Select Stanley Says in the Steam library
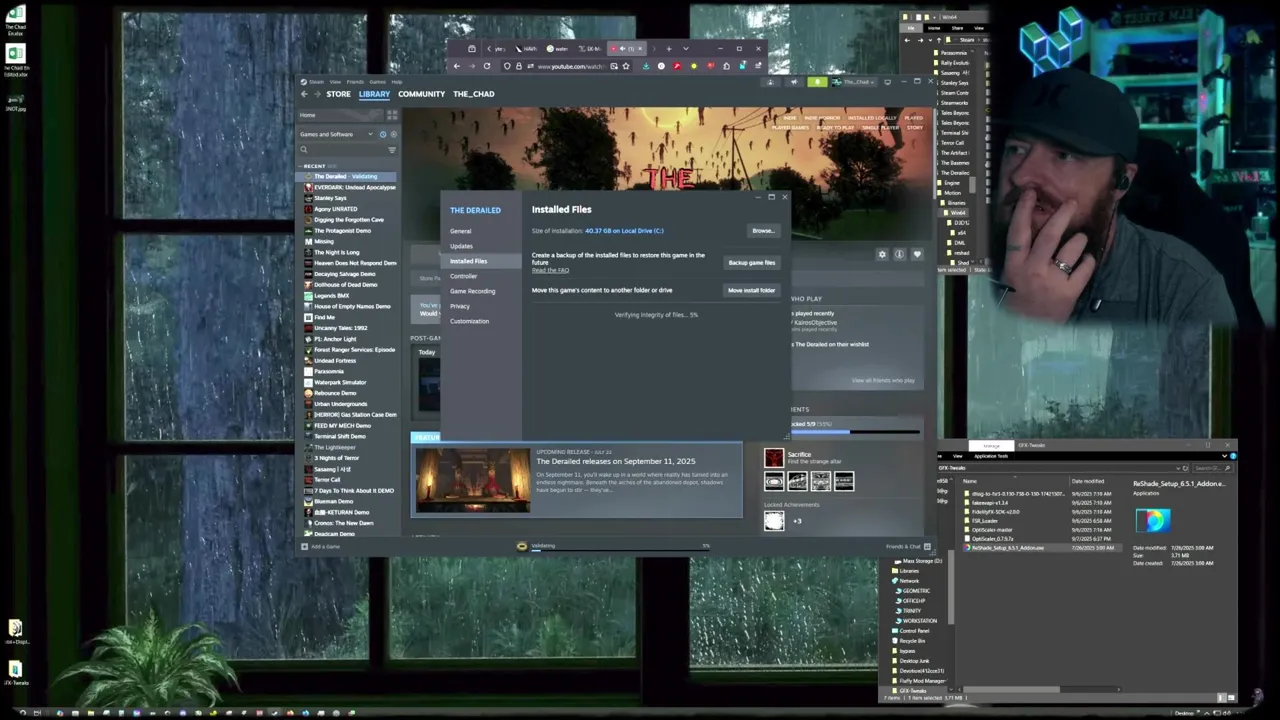This screenshot has height=720, width=1280. [330, 198]
